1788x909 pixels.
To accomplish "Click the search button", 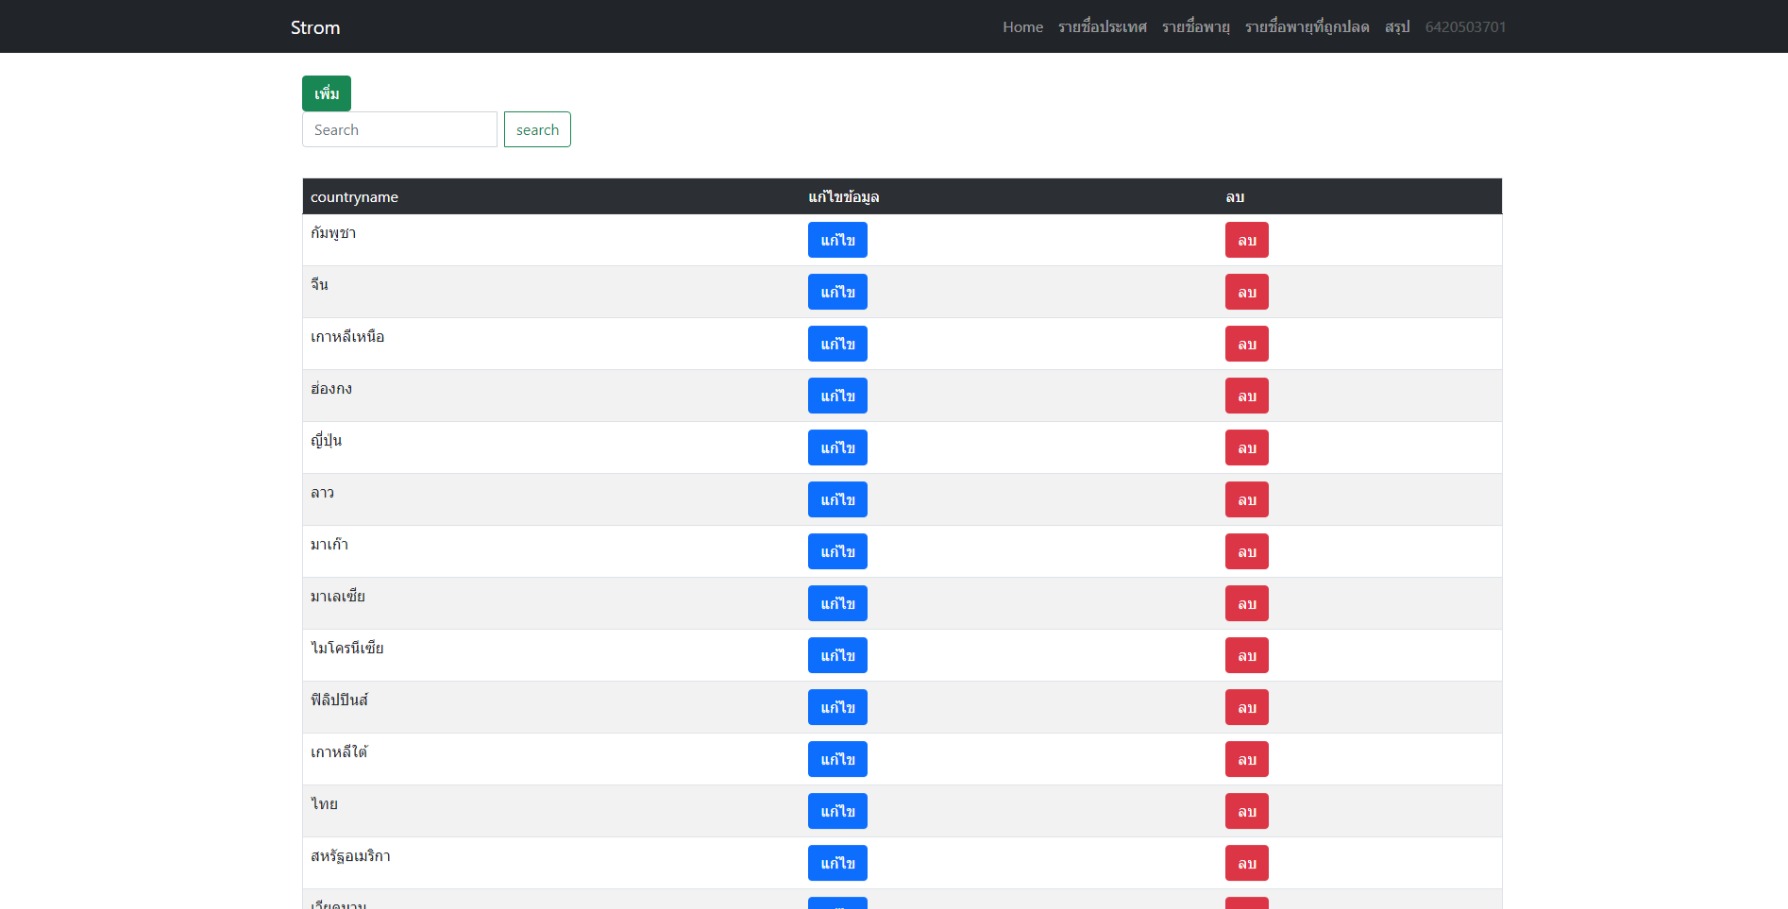I will [537, 129].
